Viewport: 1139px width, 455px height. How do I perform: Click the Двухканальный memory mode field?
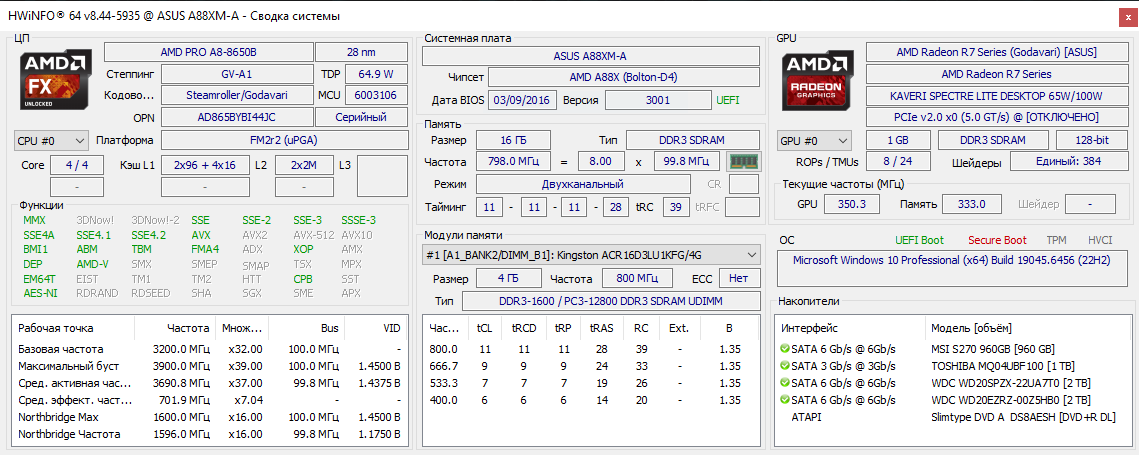tap(582, 184)
